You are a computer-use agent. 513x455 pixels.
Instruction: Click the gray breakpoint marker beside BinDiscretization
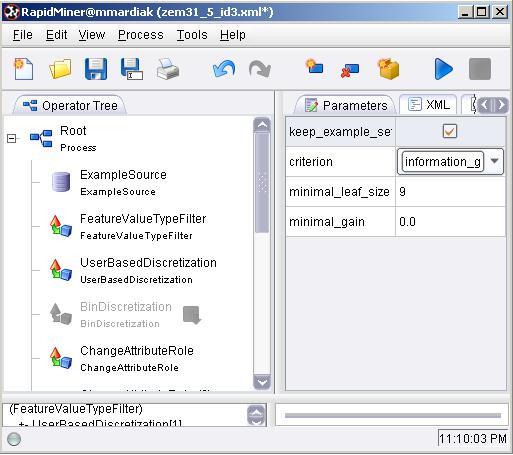click(192, 315)
